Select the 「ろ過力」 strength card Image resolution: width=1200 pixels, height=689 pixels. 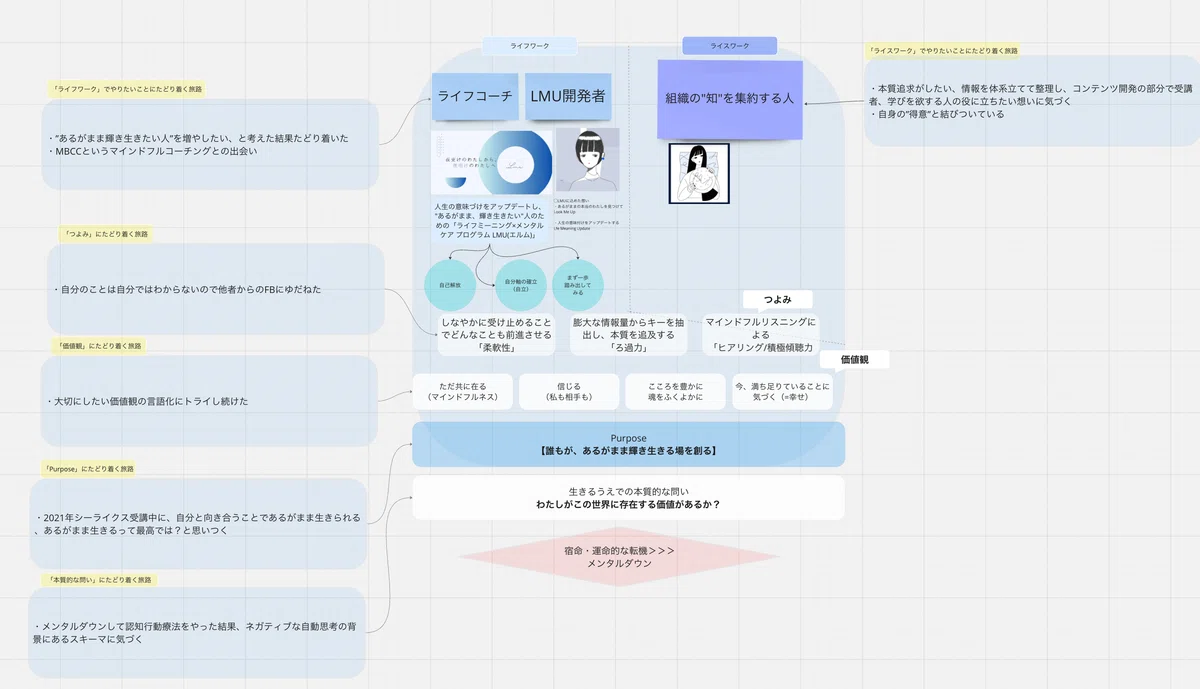click(629, 335)
